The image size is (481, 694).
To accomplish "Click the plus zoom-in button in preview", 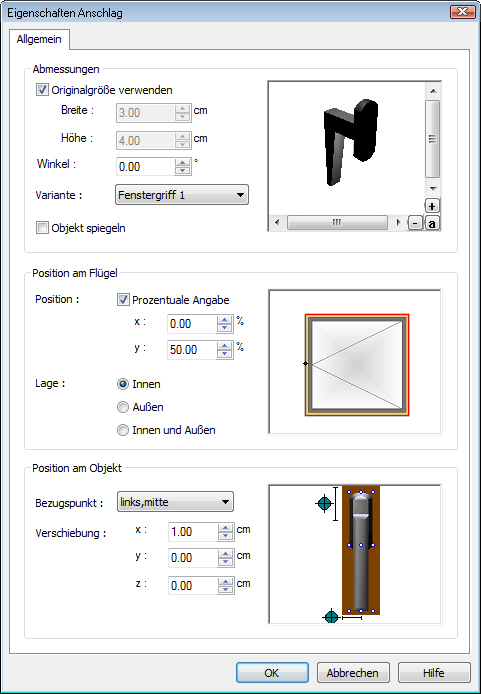I will click(x=432, y=206).
